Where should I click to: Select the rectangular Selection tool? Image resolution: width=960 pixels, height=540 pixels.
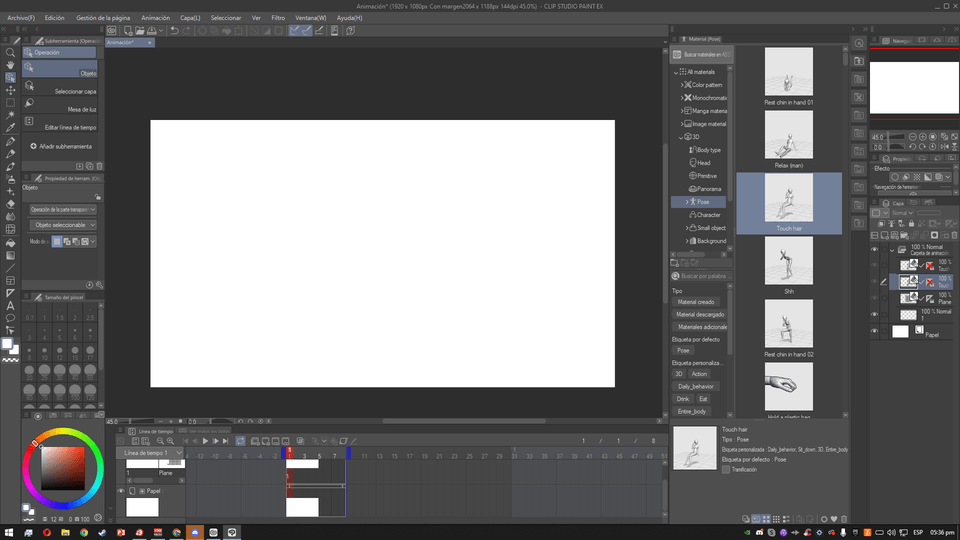10,103
